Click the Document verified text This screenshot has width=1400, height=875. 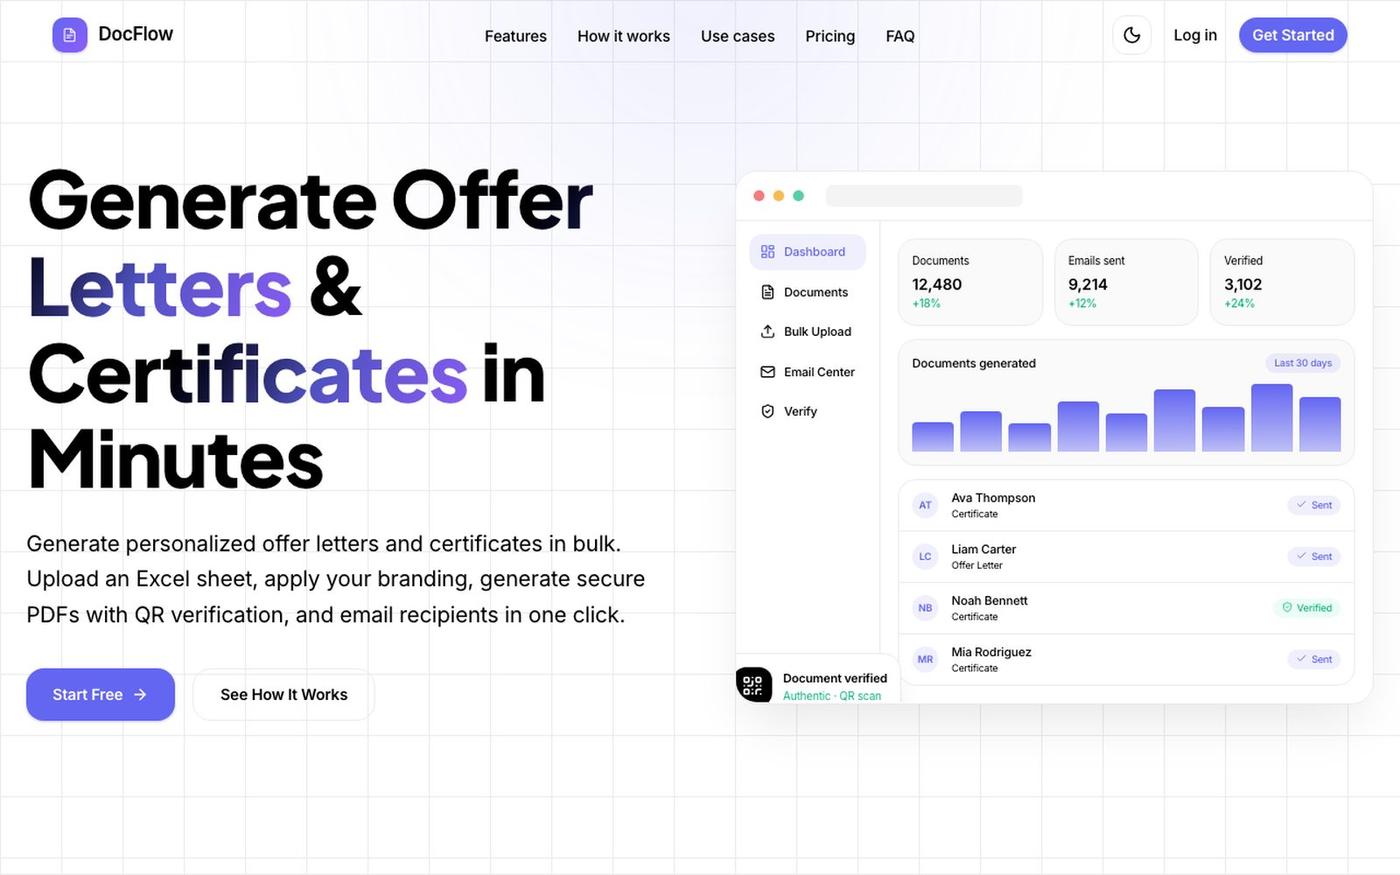pos(835,678)
